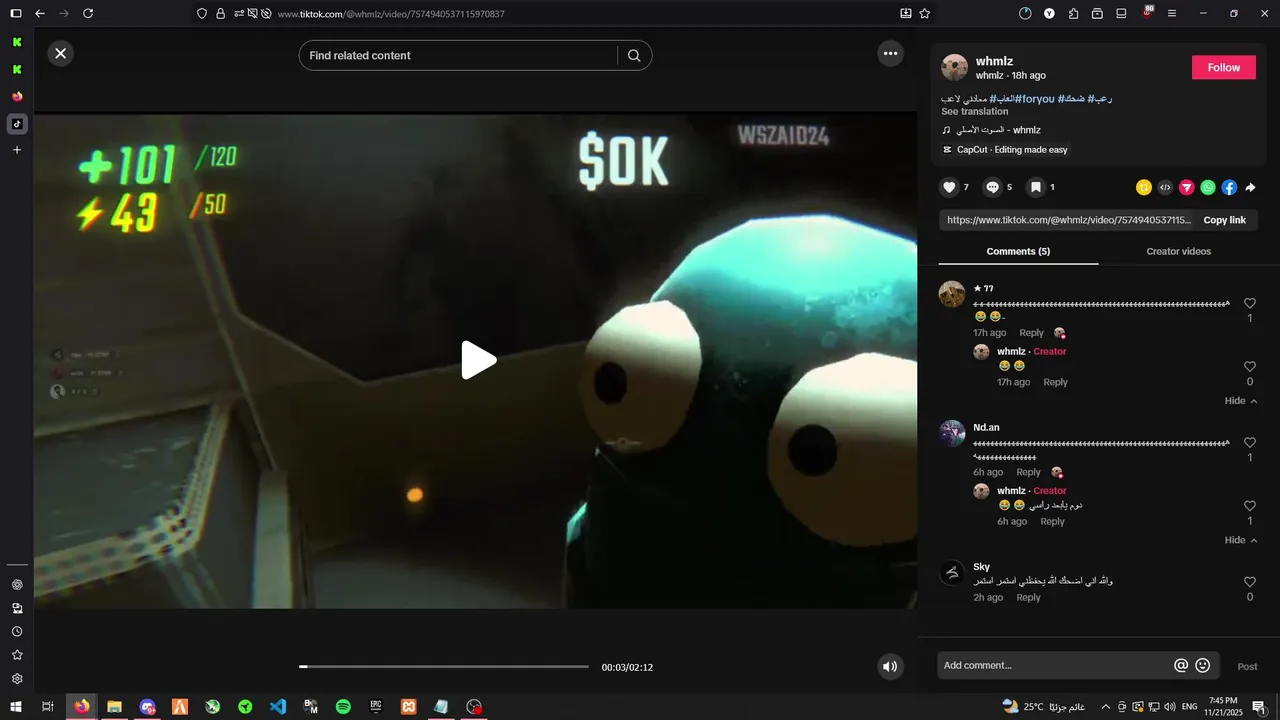Open the extensions puzzle icon
Viewport: 1280px width, 720px height.
pyautogui.click(x=1073, y=13)
